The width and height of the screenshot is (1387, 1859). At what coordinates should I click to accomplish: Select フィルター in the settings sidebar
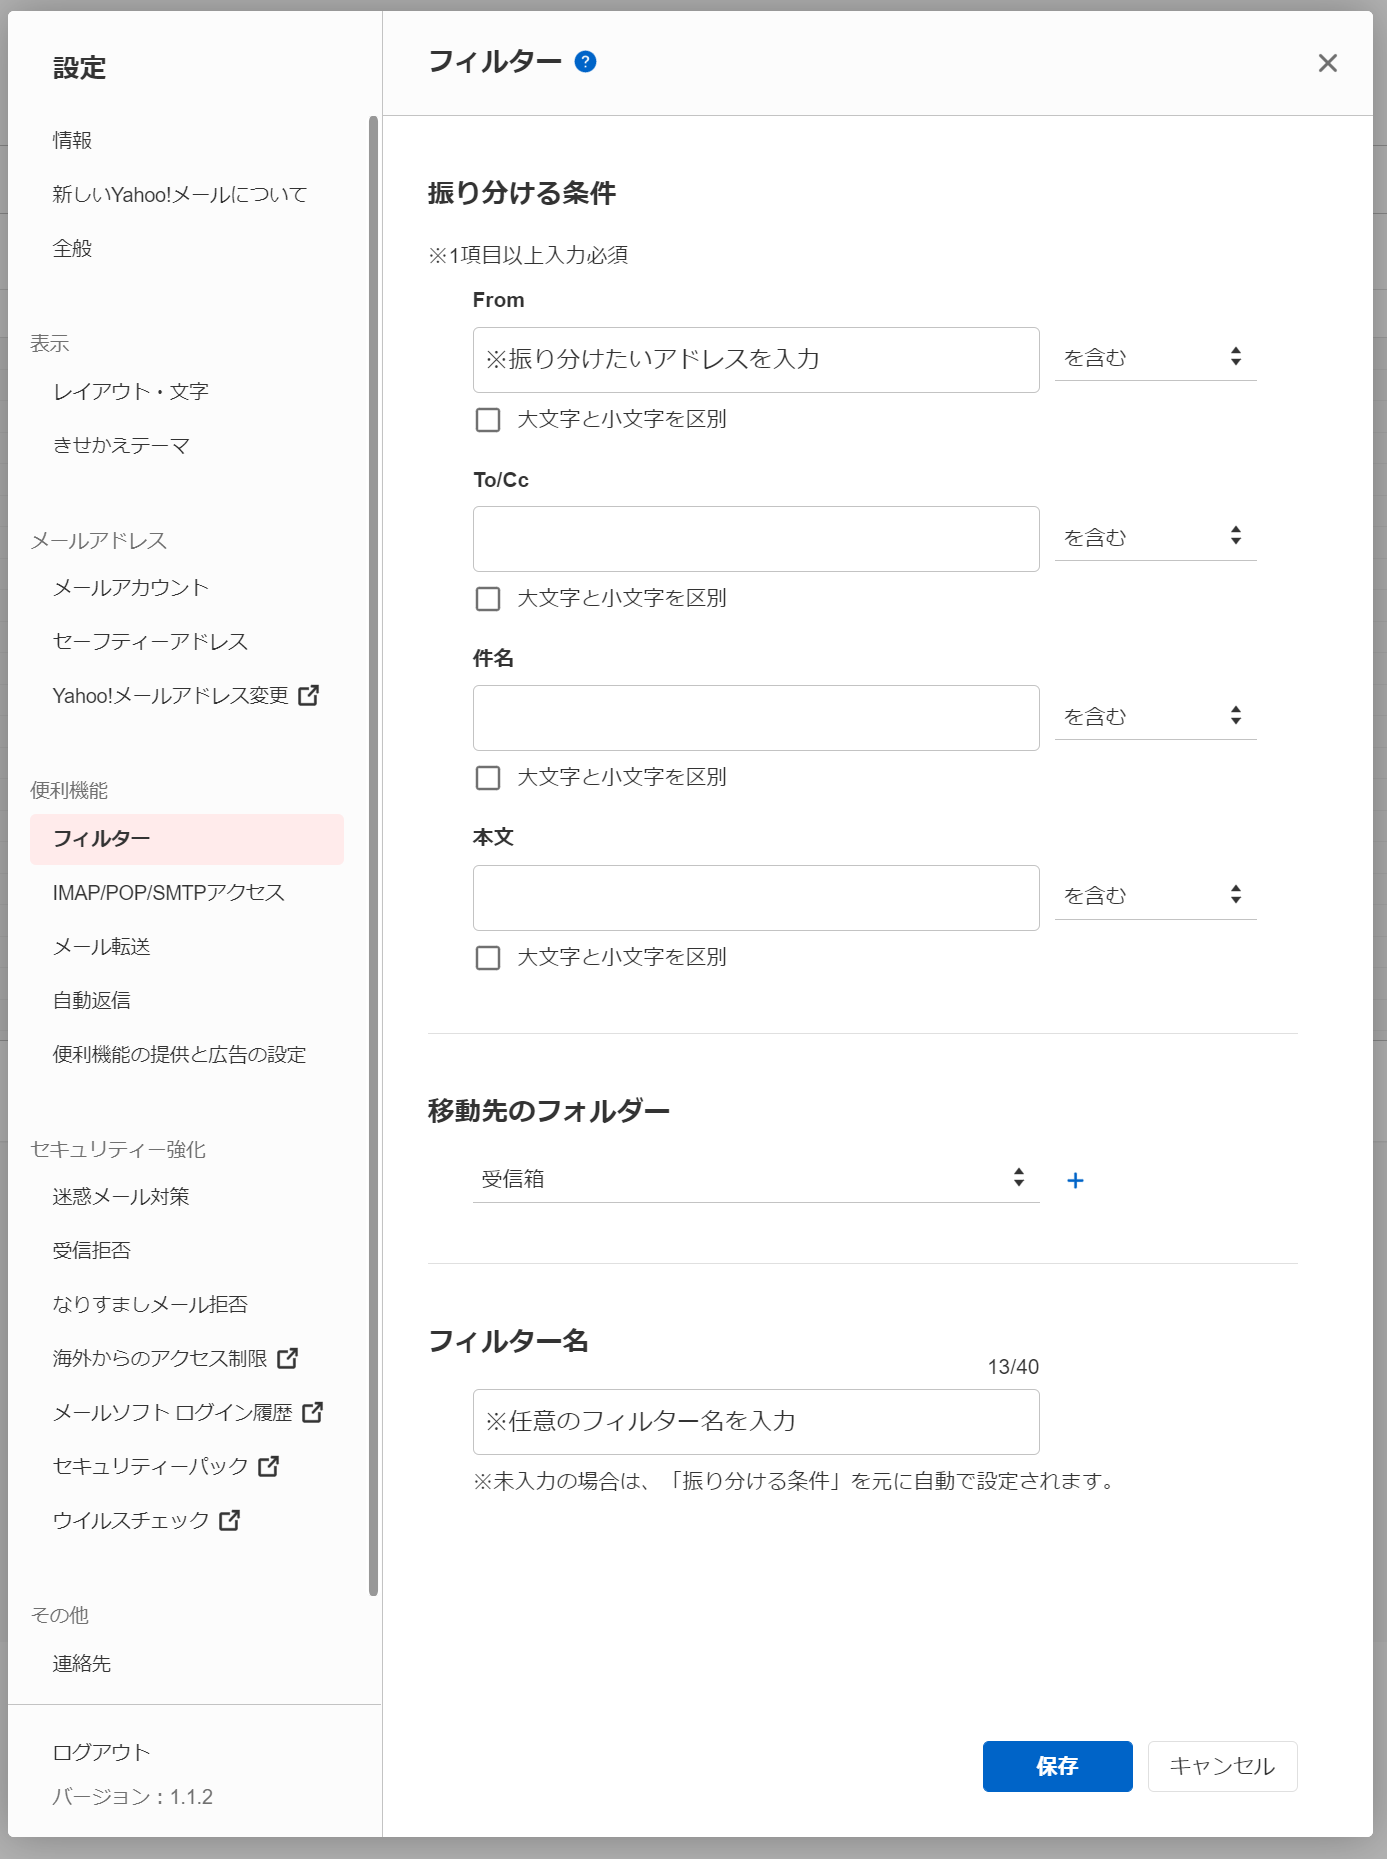point(187,839)
